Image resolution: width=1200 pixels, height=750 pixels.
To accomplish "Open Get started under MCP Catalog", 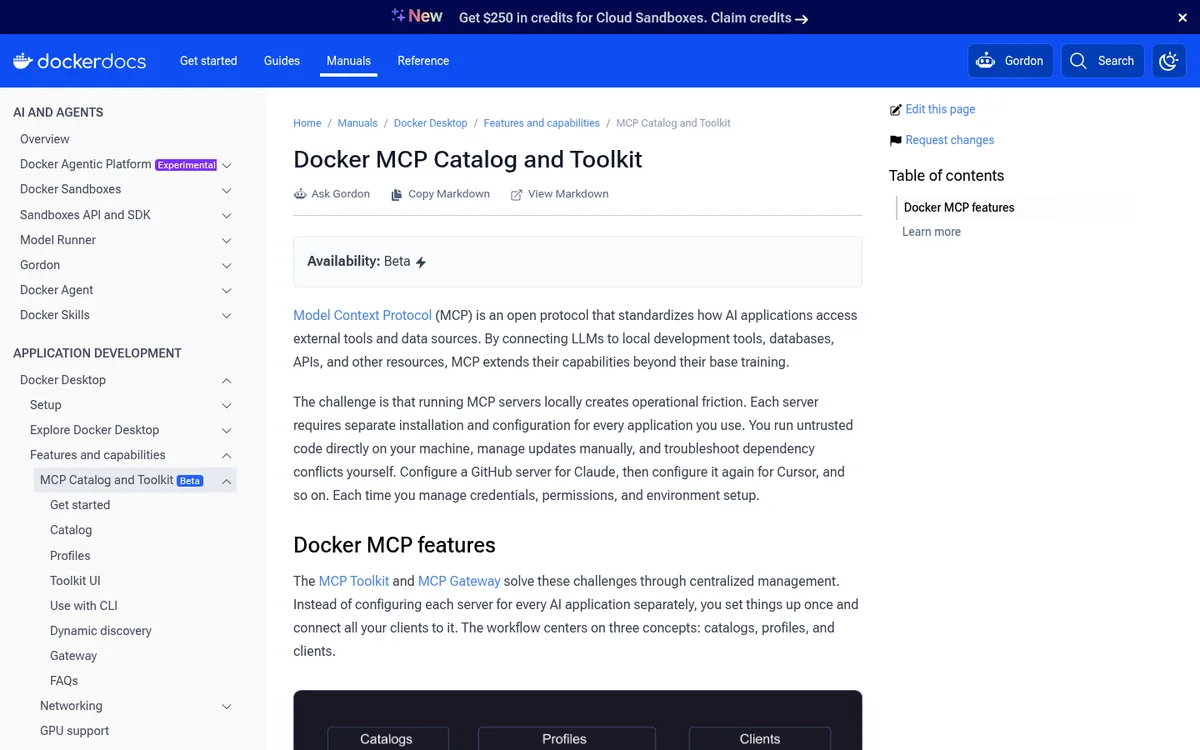I will pos(80,505).
